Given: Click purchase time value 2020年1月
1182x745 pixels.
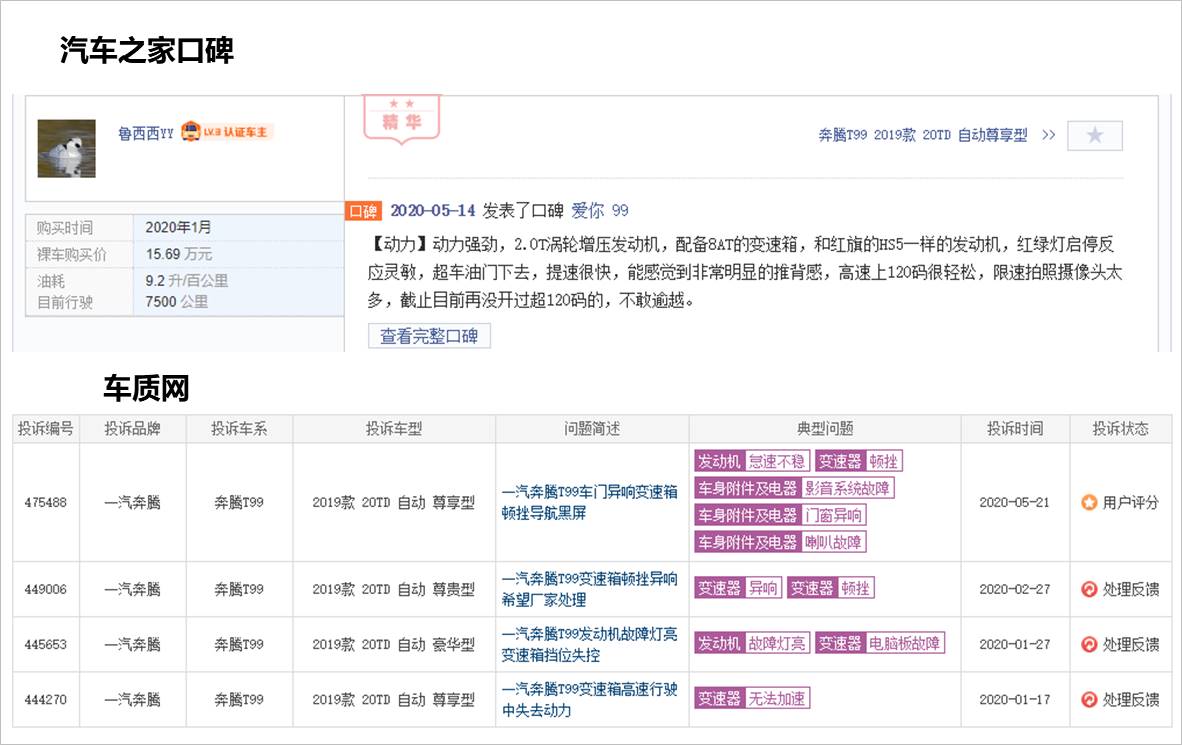Looking at the screenshot, I should pyautogui.click(x=178, y=227).
